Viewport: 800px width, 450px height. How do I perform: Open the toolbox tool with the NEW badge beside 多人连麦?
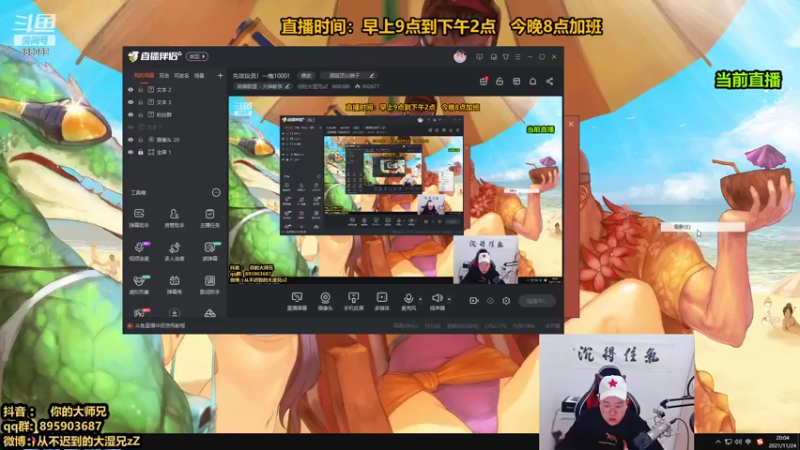point(210,251)
